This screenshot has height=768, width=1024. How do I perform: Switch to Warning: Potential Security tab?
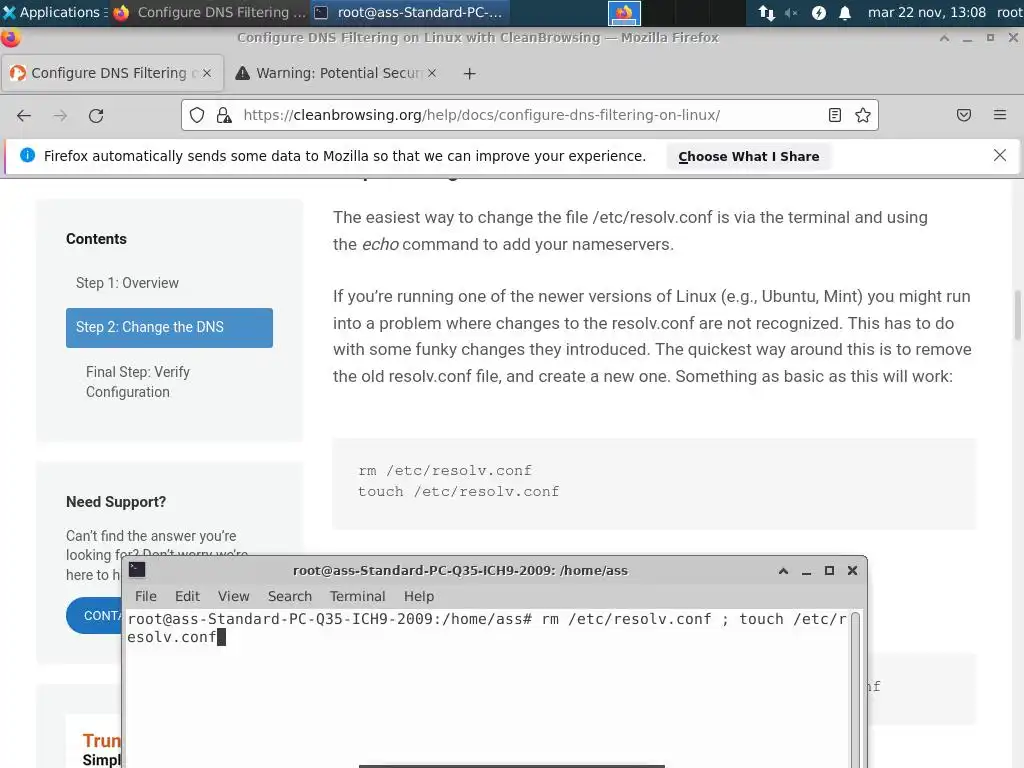tap(337, 73)
